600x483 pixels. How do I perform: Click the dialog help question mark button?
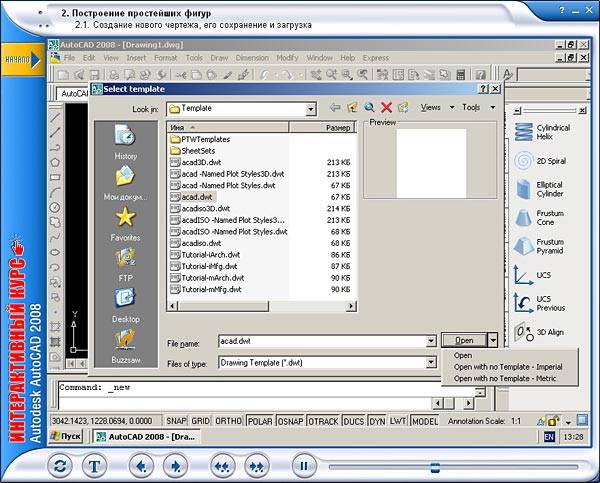(483, 89)
